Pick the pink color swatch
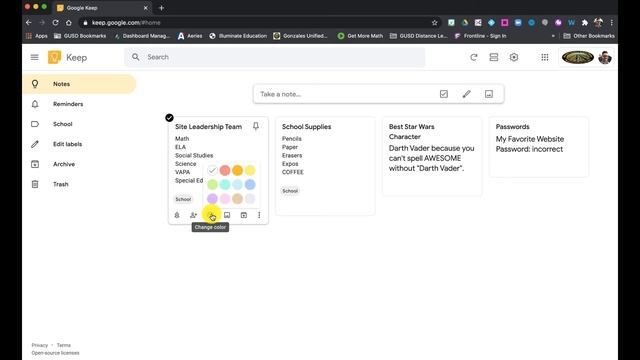The image size is (640, 360). point(225,198)
